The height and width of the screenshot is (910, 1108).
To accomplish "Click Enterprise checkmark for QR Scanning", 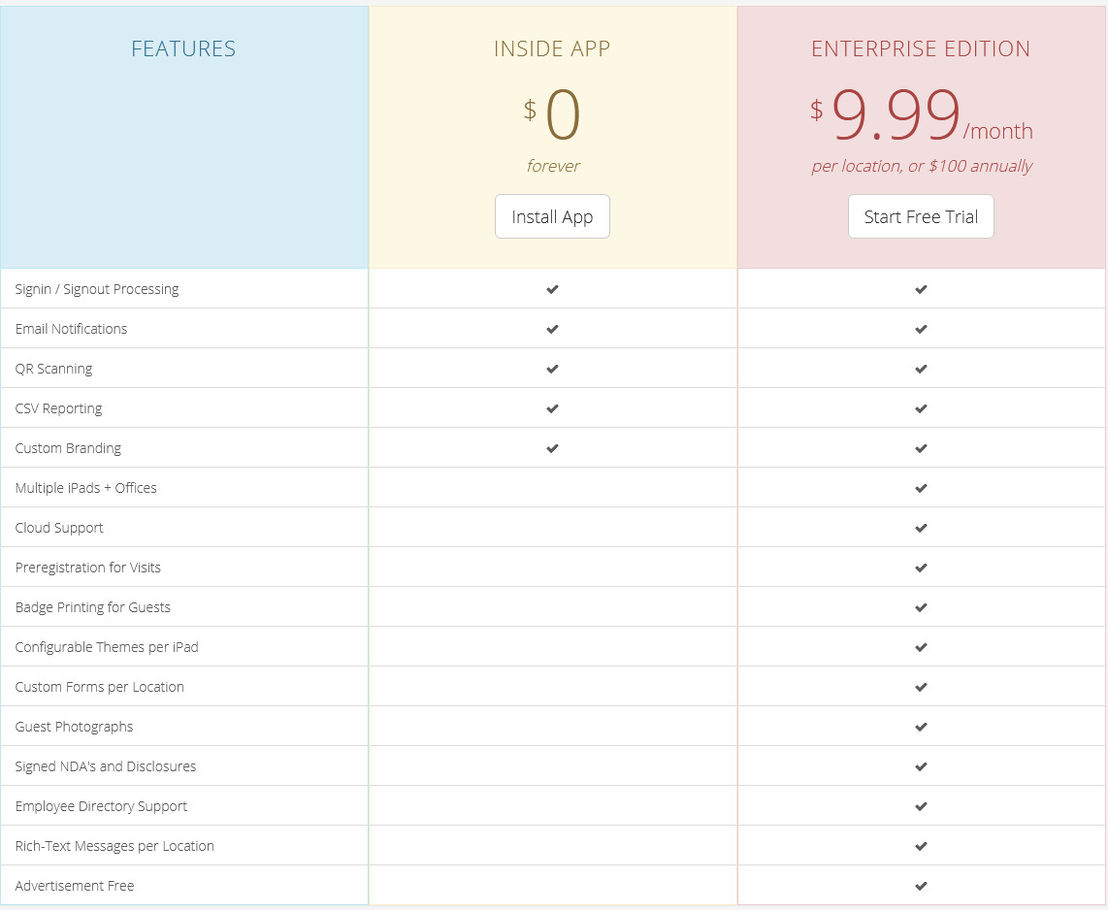I will coord(921,369).
